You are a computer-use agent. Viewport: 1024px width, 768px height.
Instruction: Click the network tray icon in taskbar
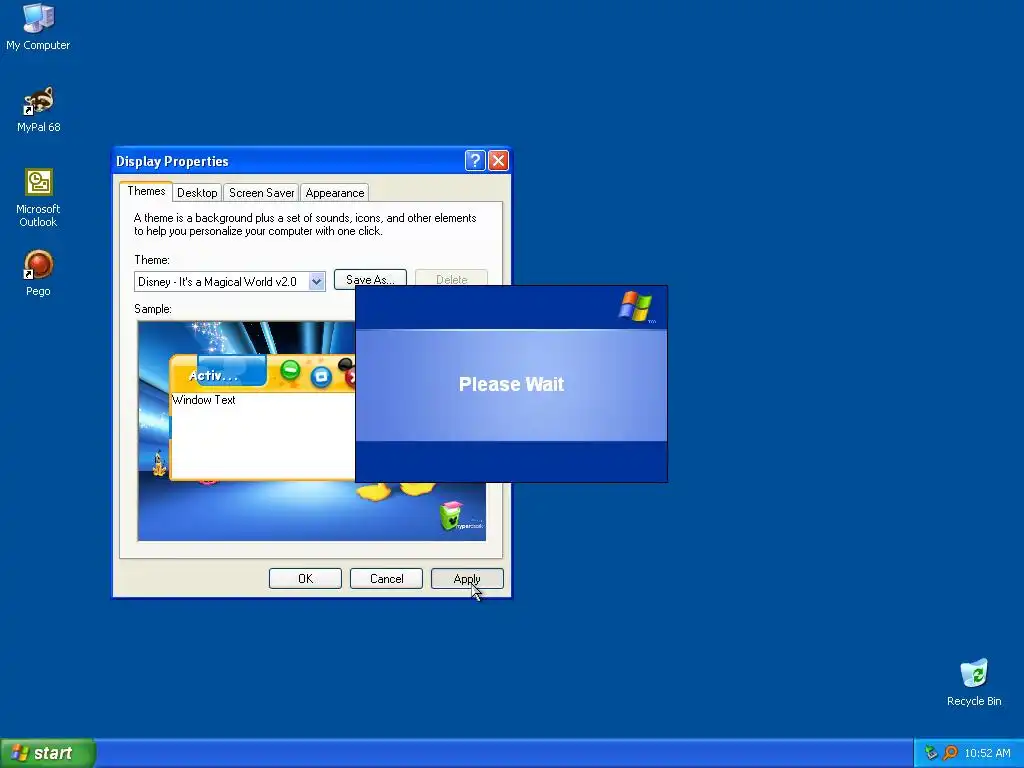coord(931,753)
